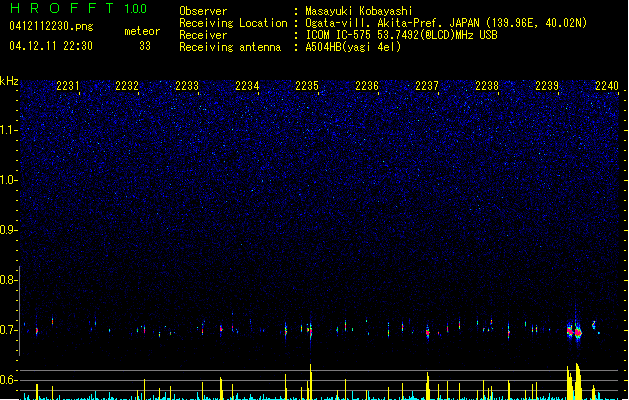Click the bright double meteor echo after 2239
Screen dimensions: 629x400
click(x=574, y=332)
